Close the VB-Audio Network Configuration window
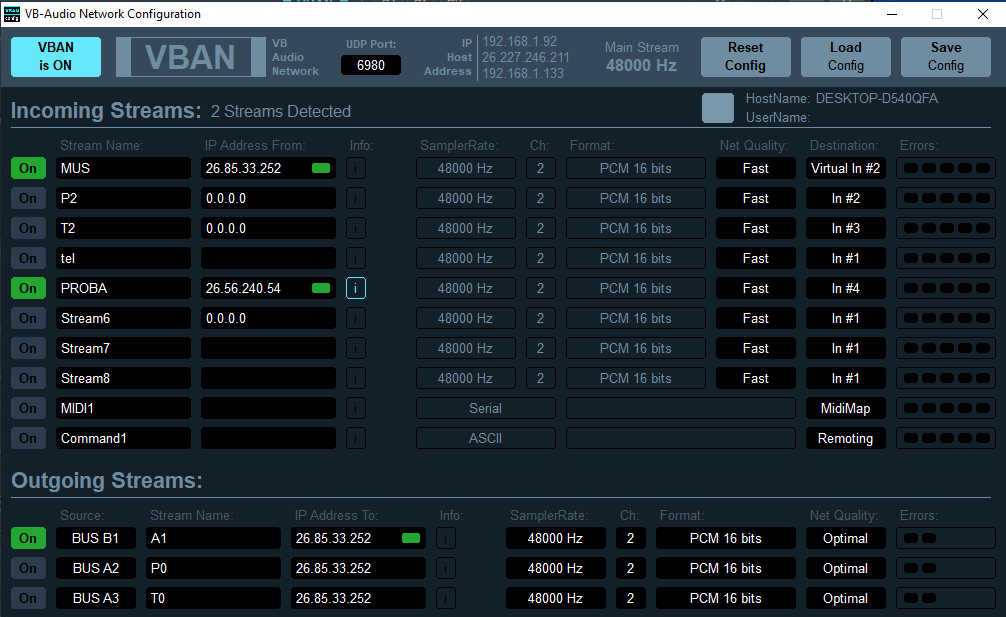This screenshot has width=1006, height=617. (x=983, y=13)
